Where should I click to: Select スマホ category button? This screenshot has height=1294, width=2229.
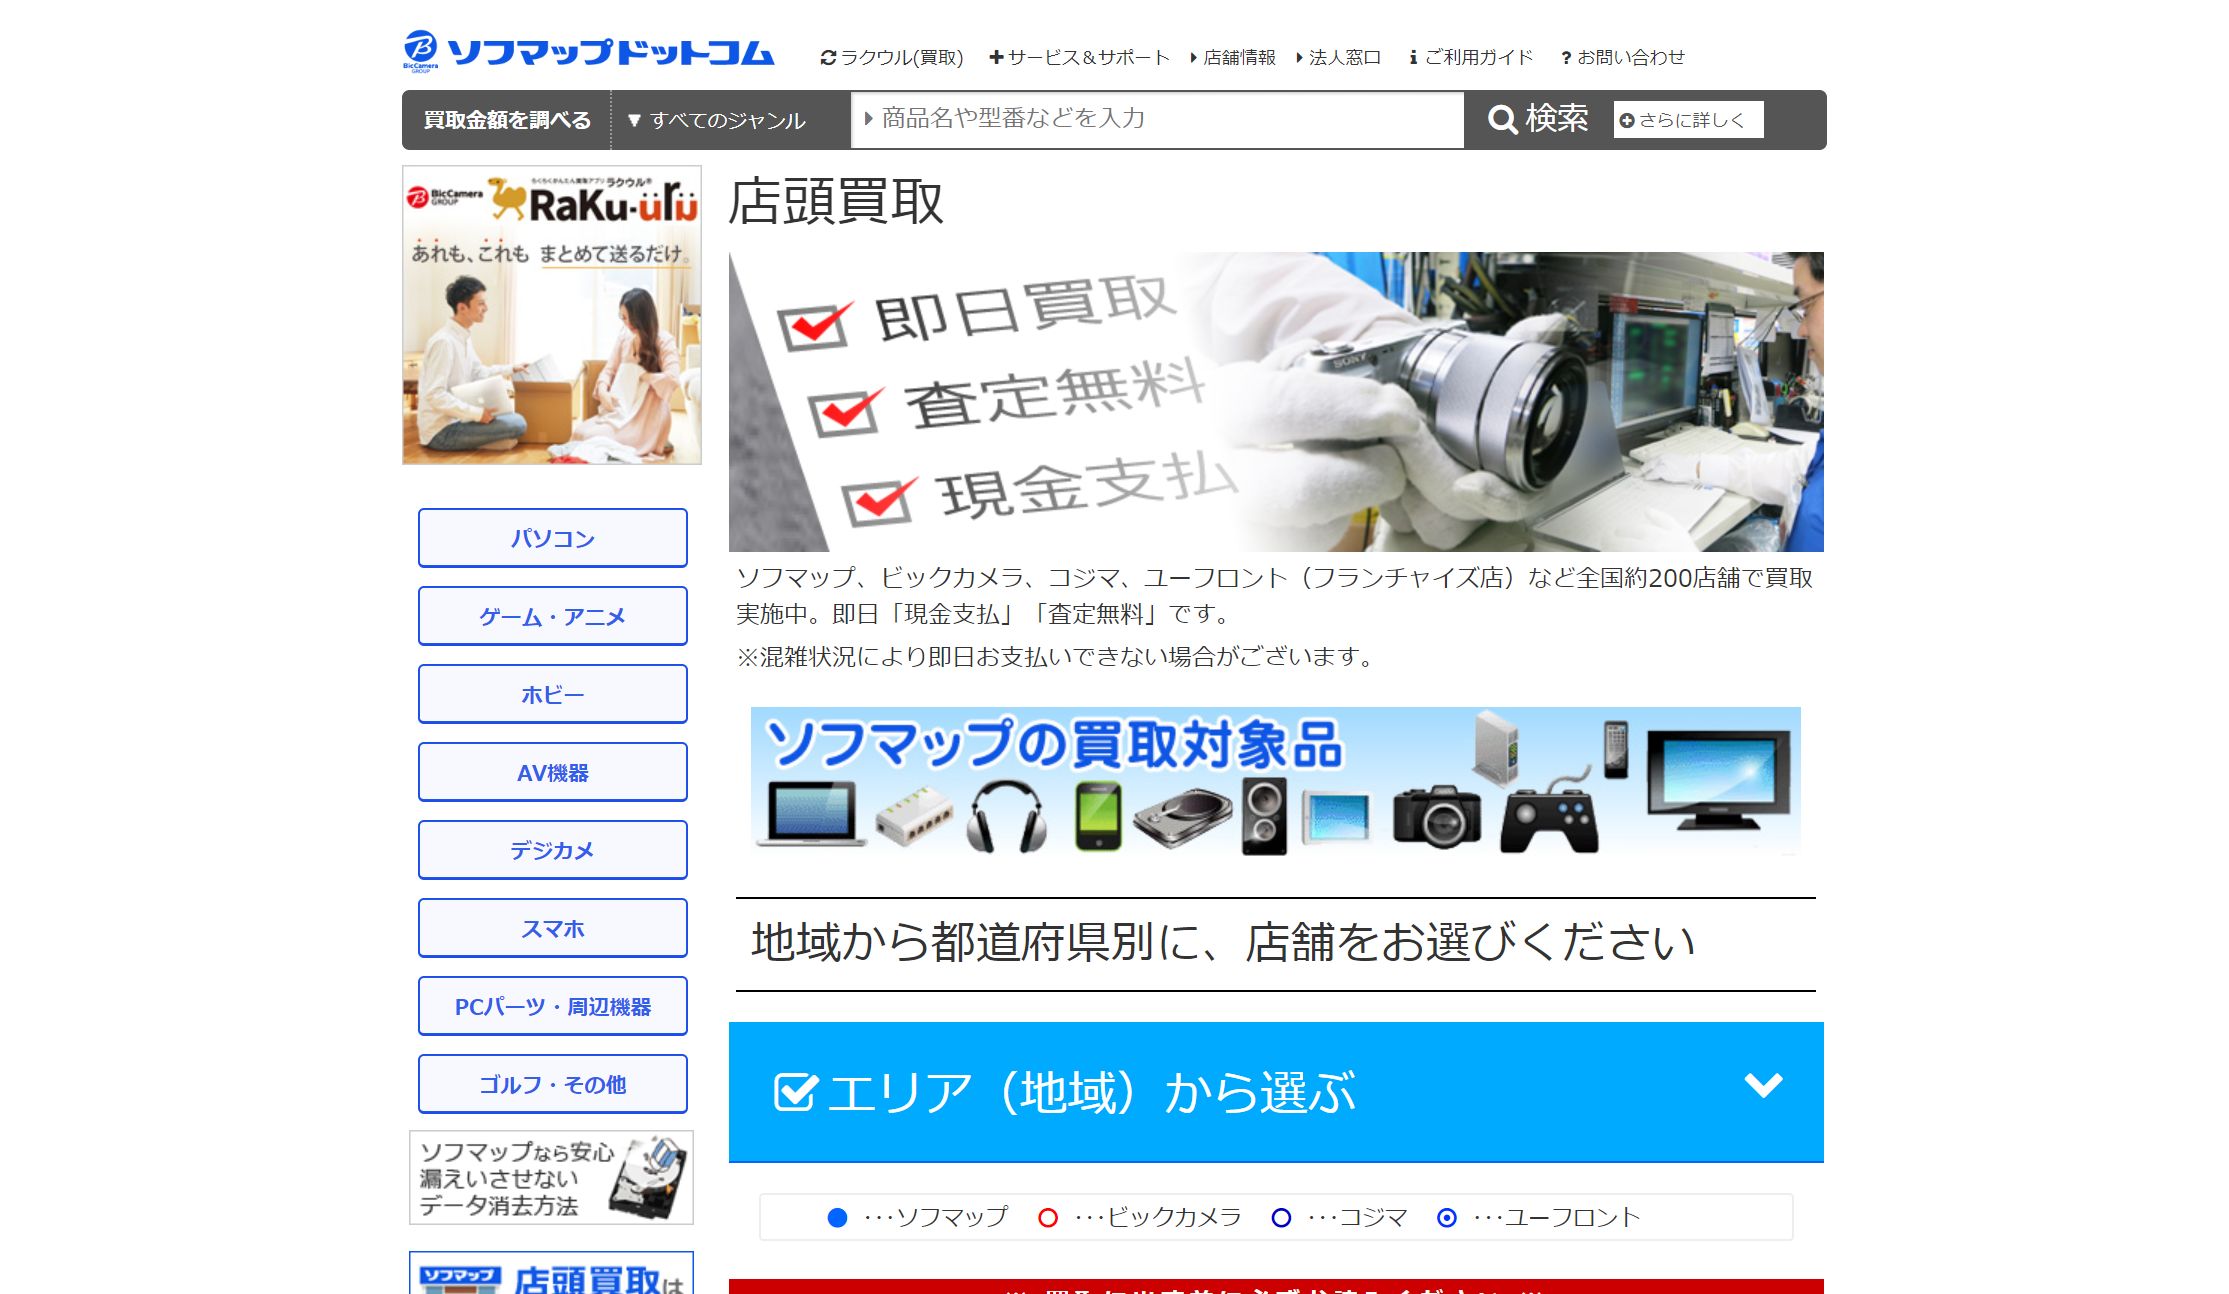point(553,928)
